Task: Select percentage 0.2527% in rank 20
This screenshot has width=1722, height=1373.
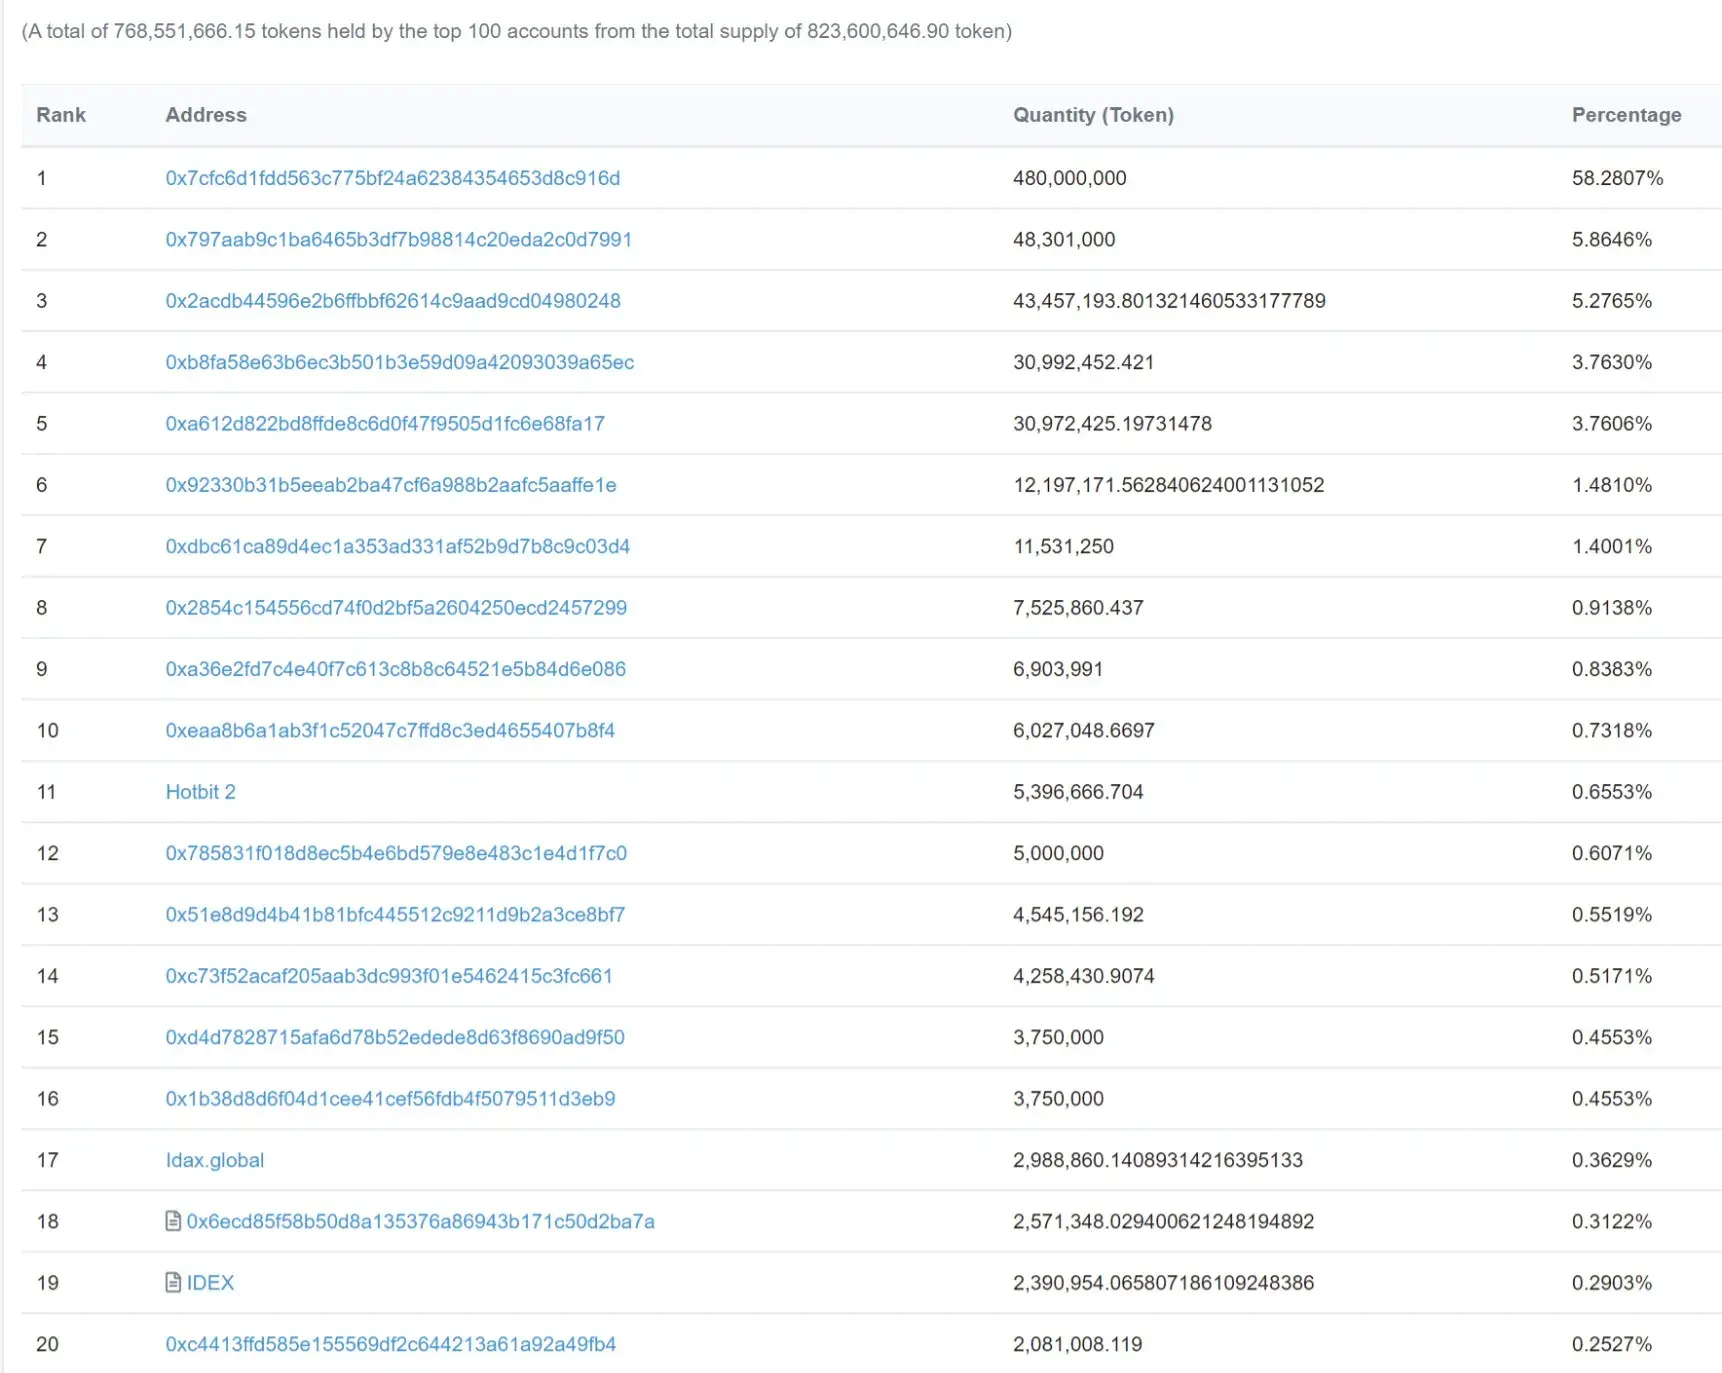Action: click(x=1611, y=1344)
